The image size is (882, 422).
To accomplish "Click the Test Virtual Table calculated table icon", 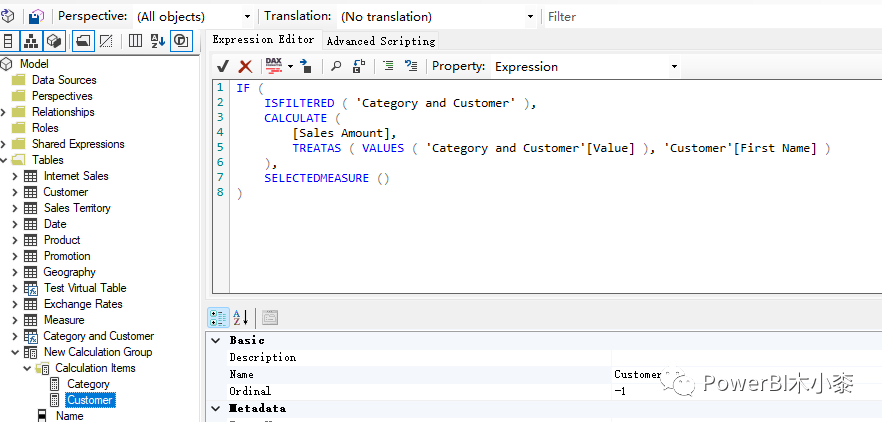I will coord(30,288).
